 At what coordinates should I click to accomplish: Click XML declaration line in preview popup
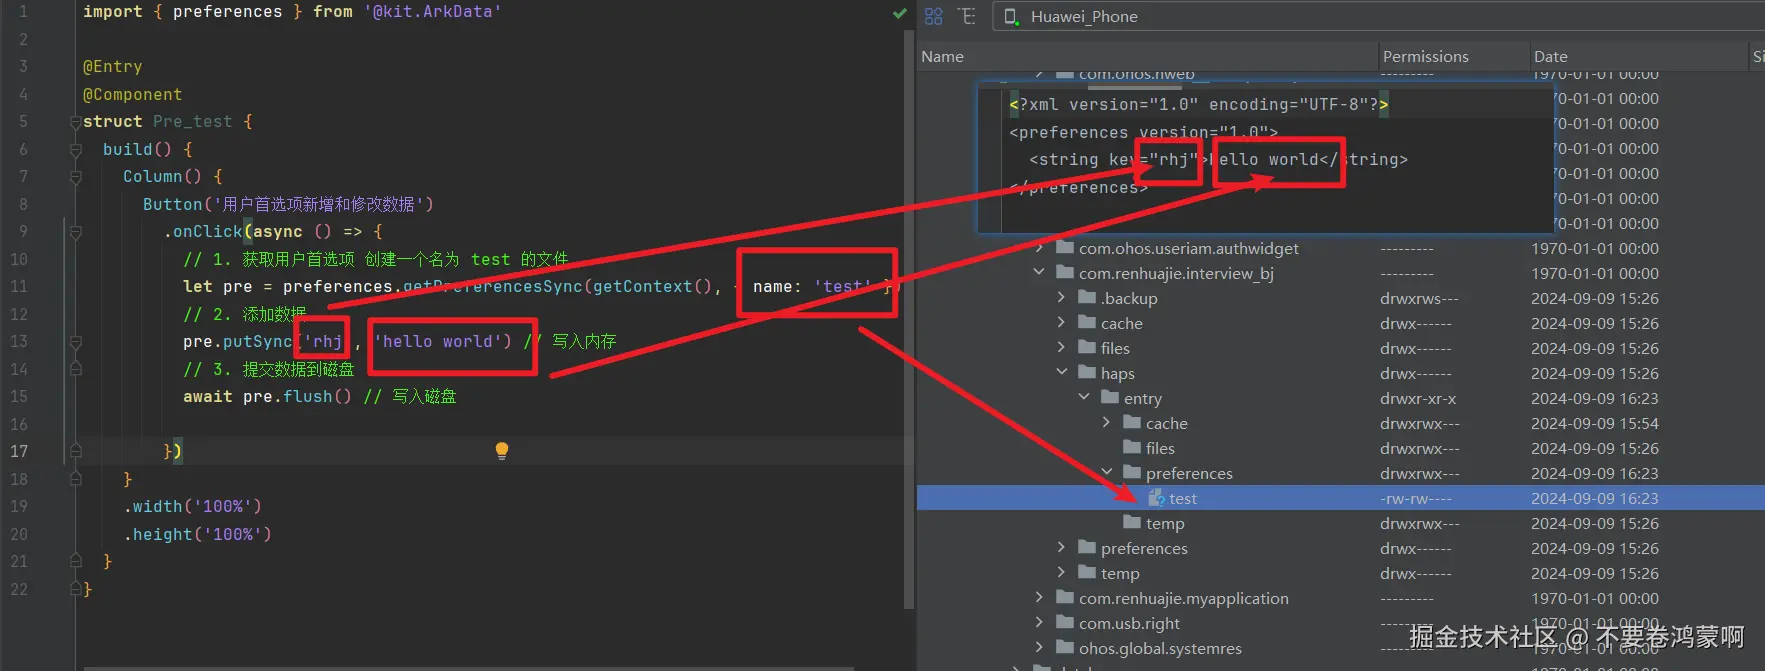(x=1198, y=104)
